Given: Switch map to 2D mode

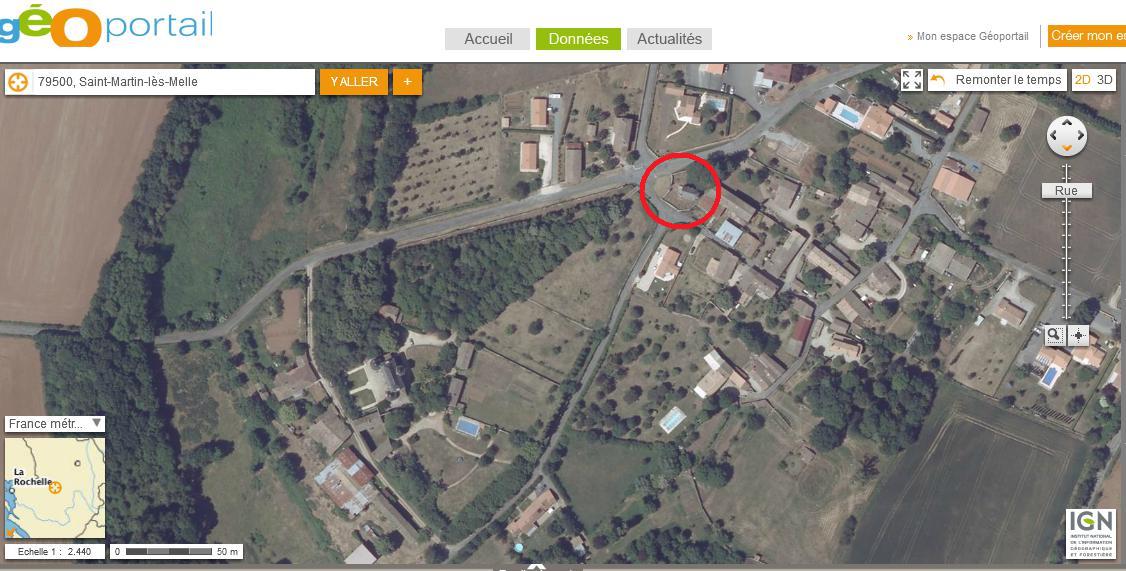Looking at the screenshot, I should pos(1082,80).
